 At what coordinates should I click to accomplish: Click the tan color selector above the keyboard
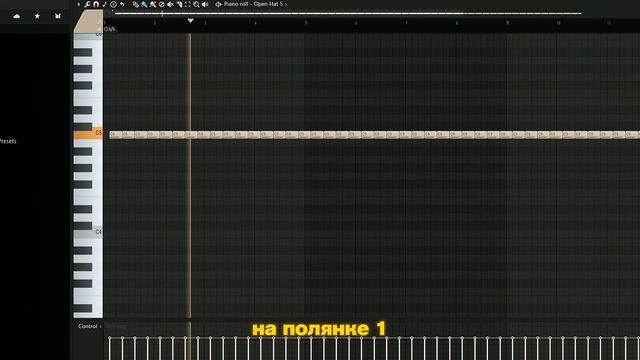tap(88, 22)
